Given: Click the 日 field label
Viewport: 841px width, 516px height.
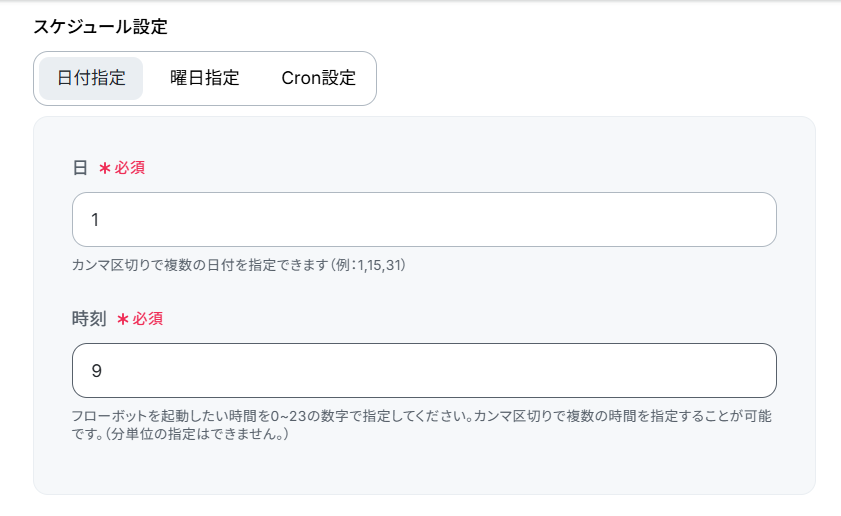Looking at the screenshot, I should (x=80, y=168).
